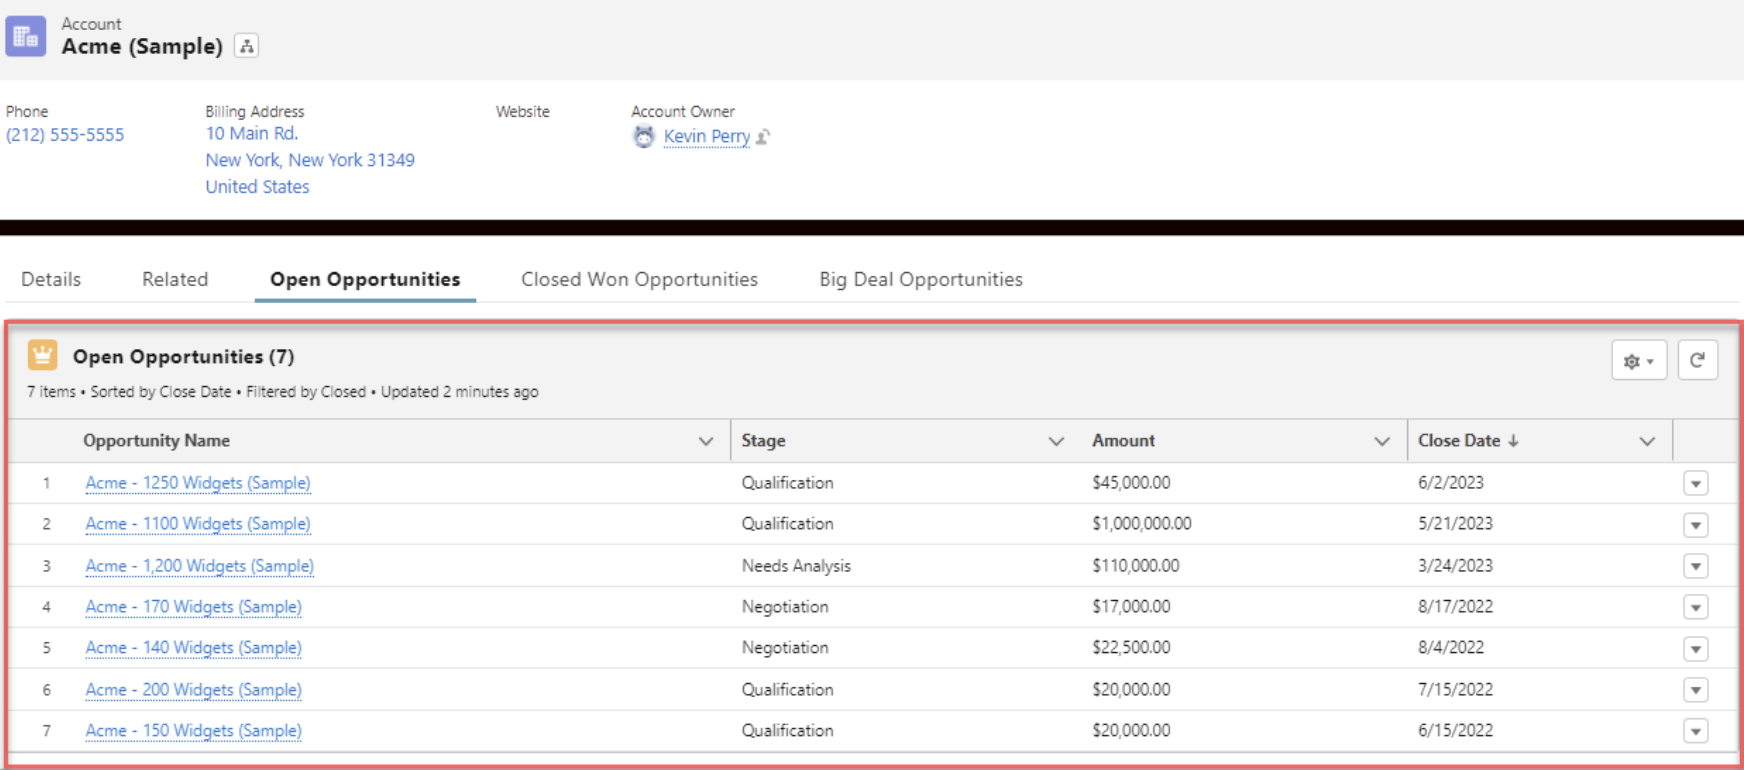1744x770 pixels.
Task: Click the list status text '7 items'
Action: pyautogui.click(x=51, y=392)
